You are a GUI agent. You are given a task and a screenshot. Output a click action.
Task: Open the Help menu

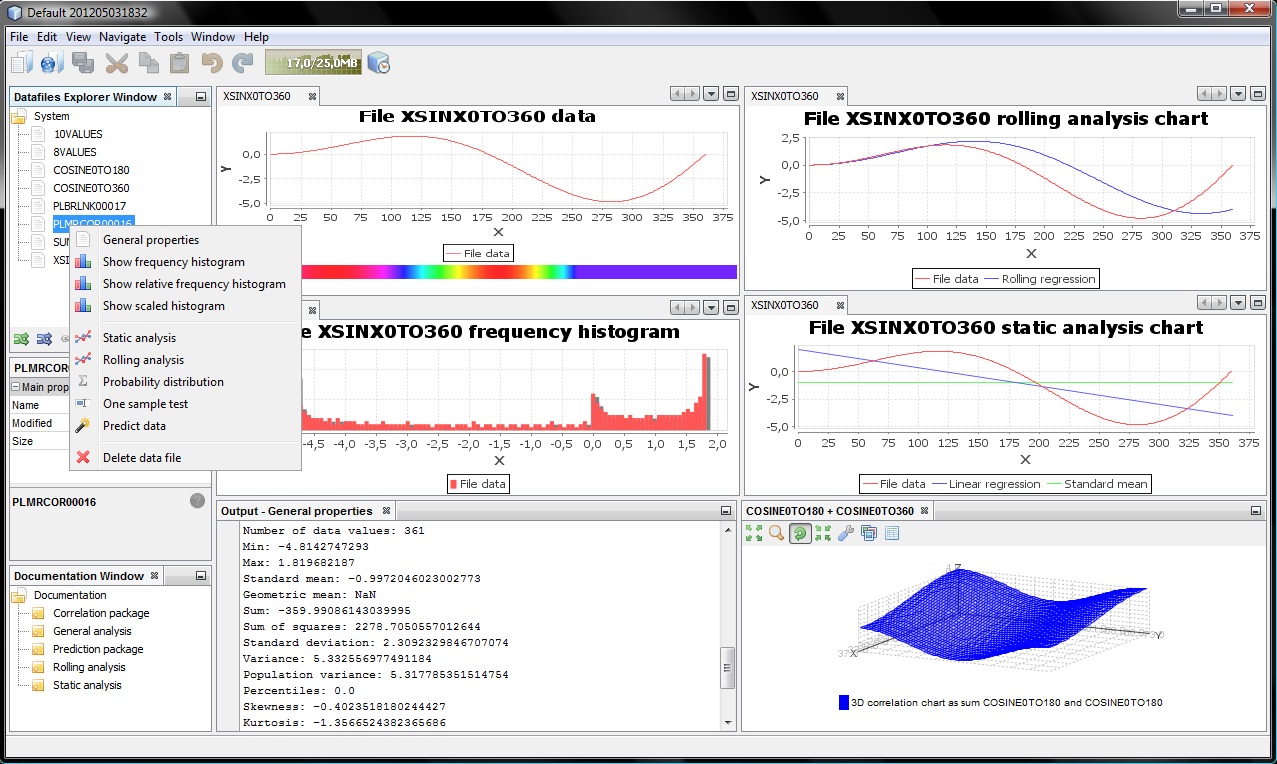click(256, 37)
